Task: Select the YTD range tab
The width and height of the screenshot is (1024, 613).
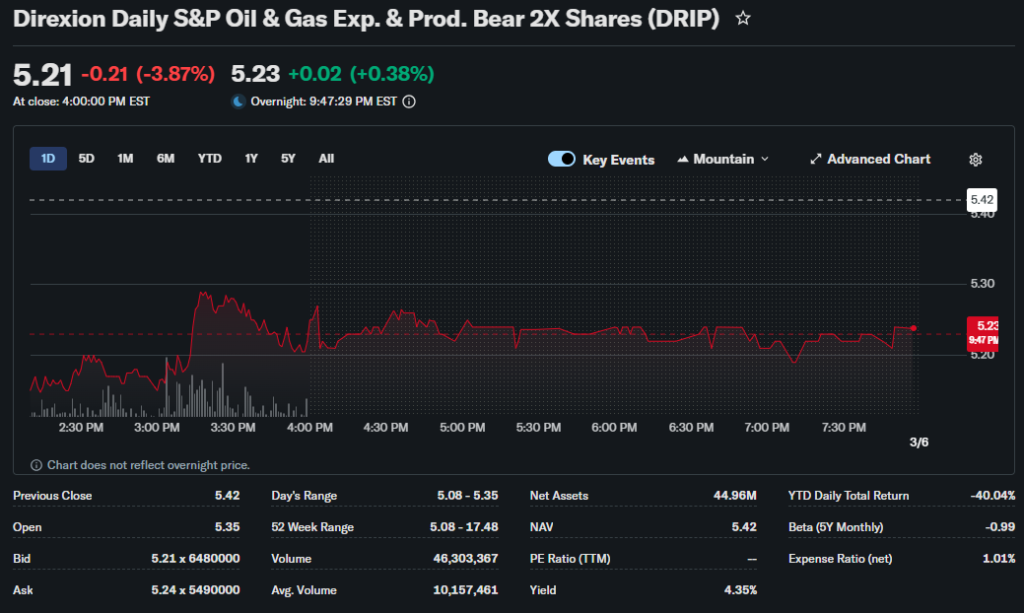Action: 210,158
